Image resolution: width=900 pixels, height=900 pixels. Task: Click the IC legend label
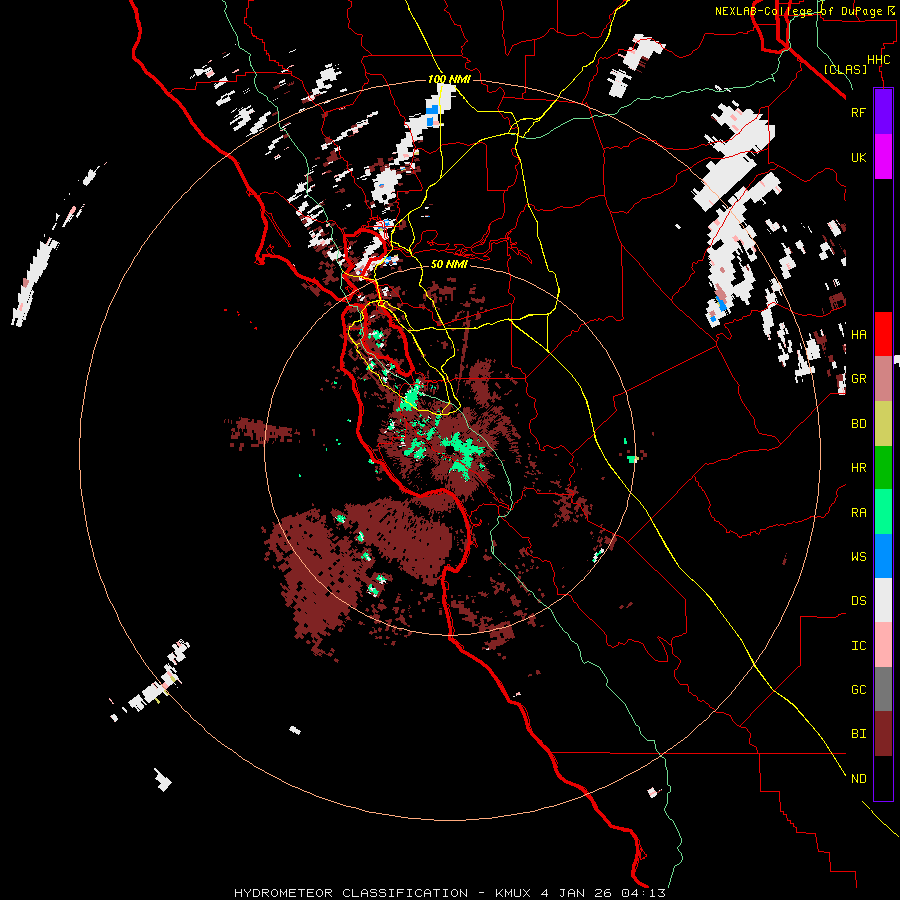click(x=858, y=646)
